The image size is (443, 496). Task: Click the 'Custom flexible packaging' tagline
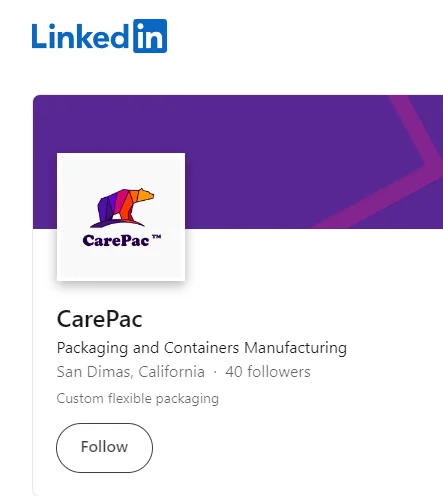[x=138, y=399]
